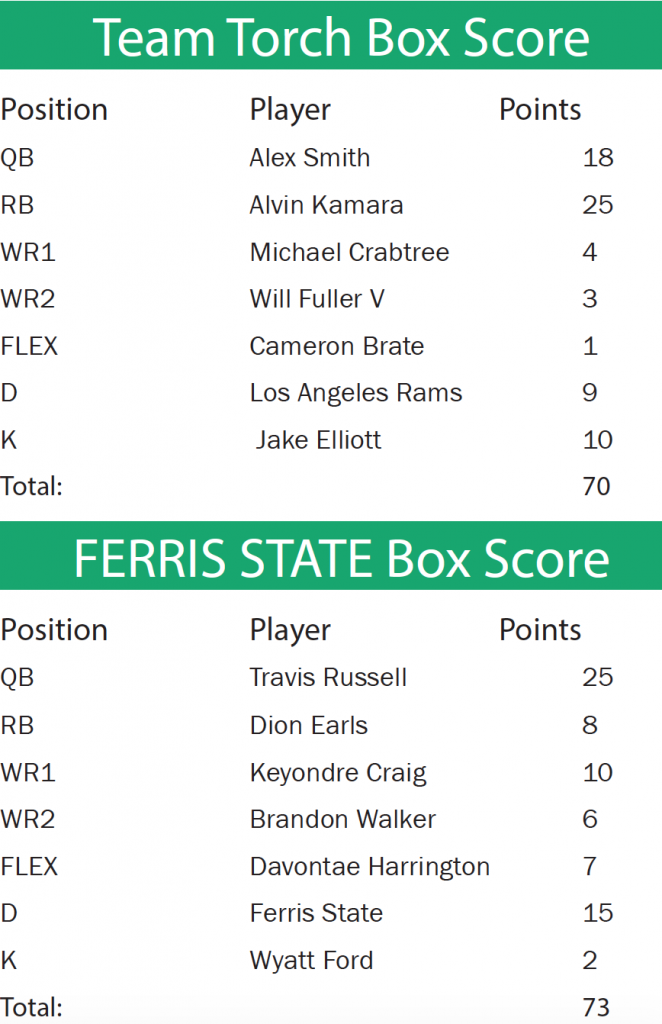Click Team Torch's total score of 70

(x=597, y=487)
